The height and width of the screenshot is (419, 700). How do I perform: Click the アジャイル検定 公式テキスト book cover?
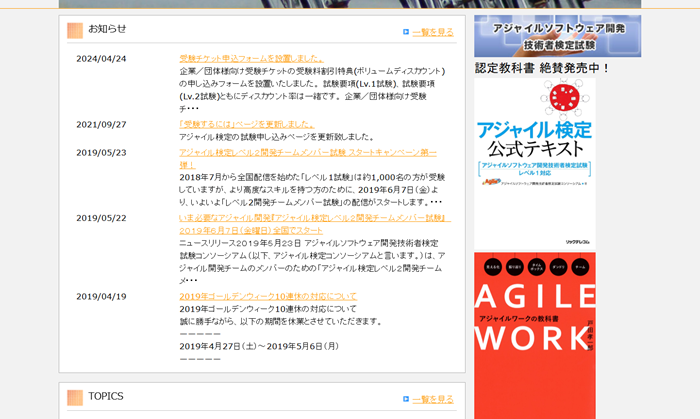coord(535,163)
